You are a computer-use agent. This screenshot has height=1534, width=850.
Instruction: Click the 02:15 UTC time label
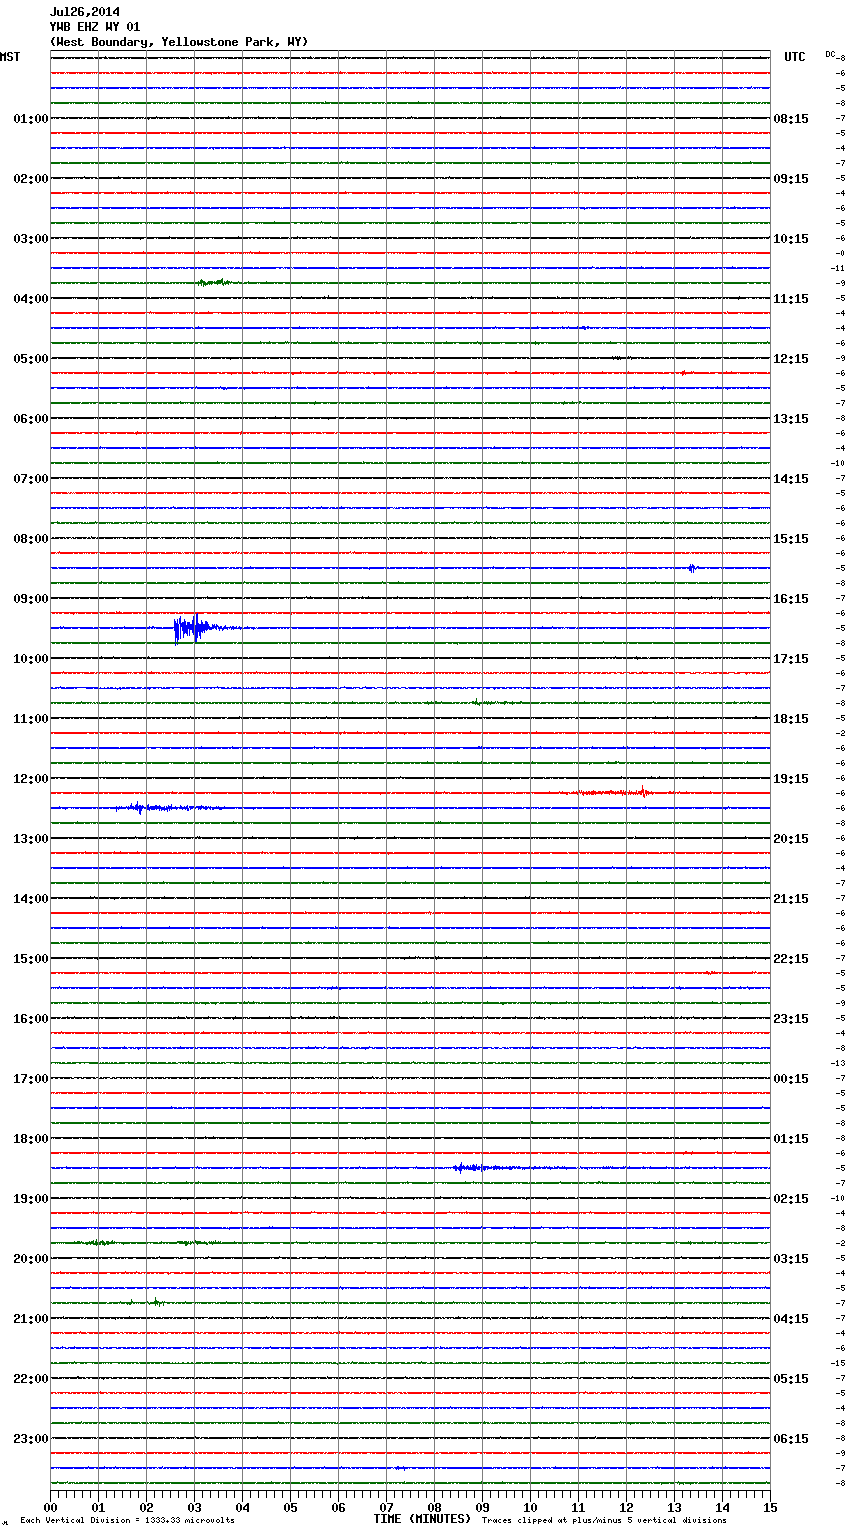pos(791,1199)
